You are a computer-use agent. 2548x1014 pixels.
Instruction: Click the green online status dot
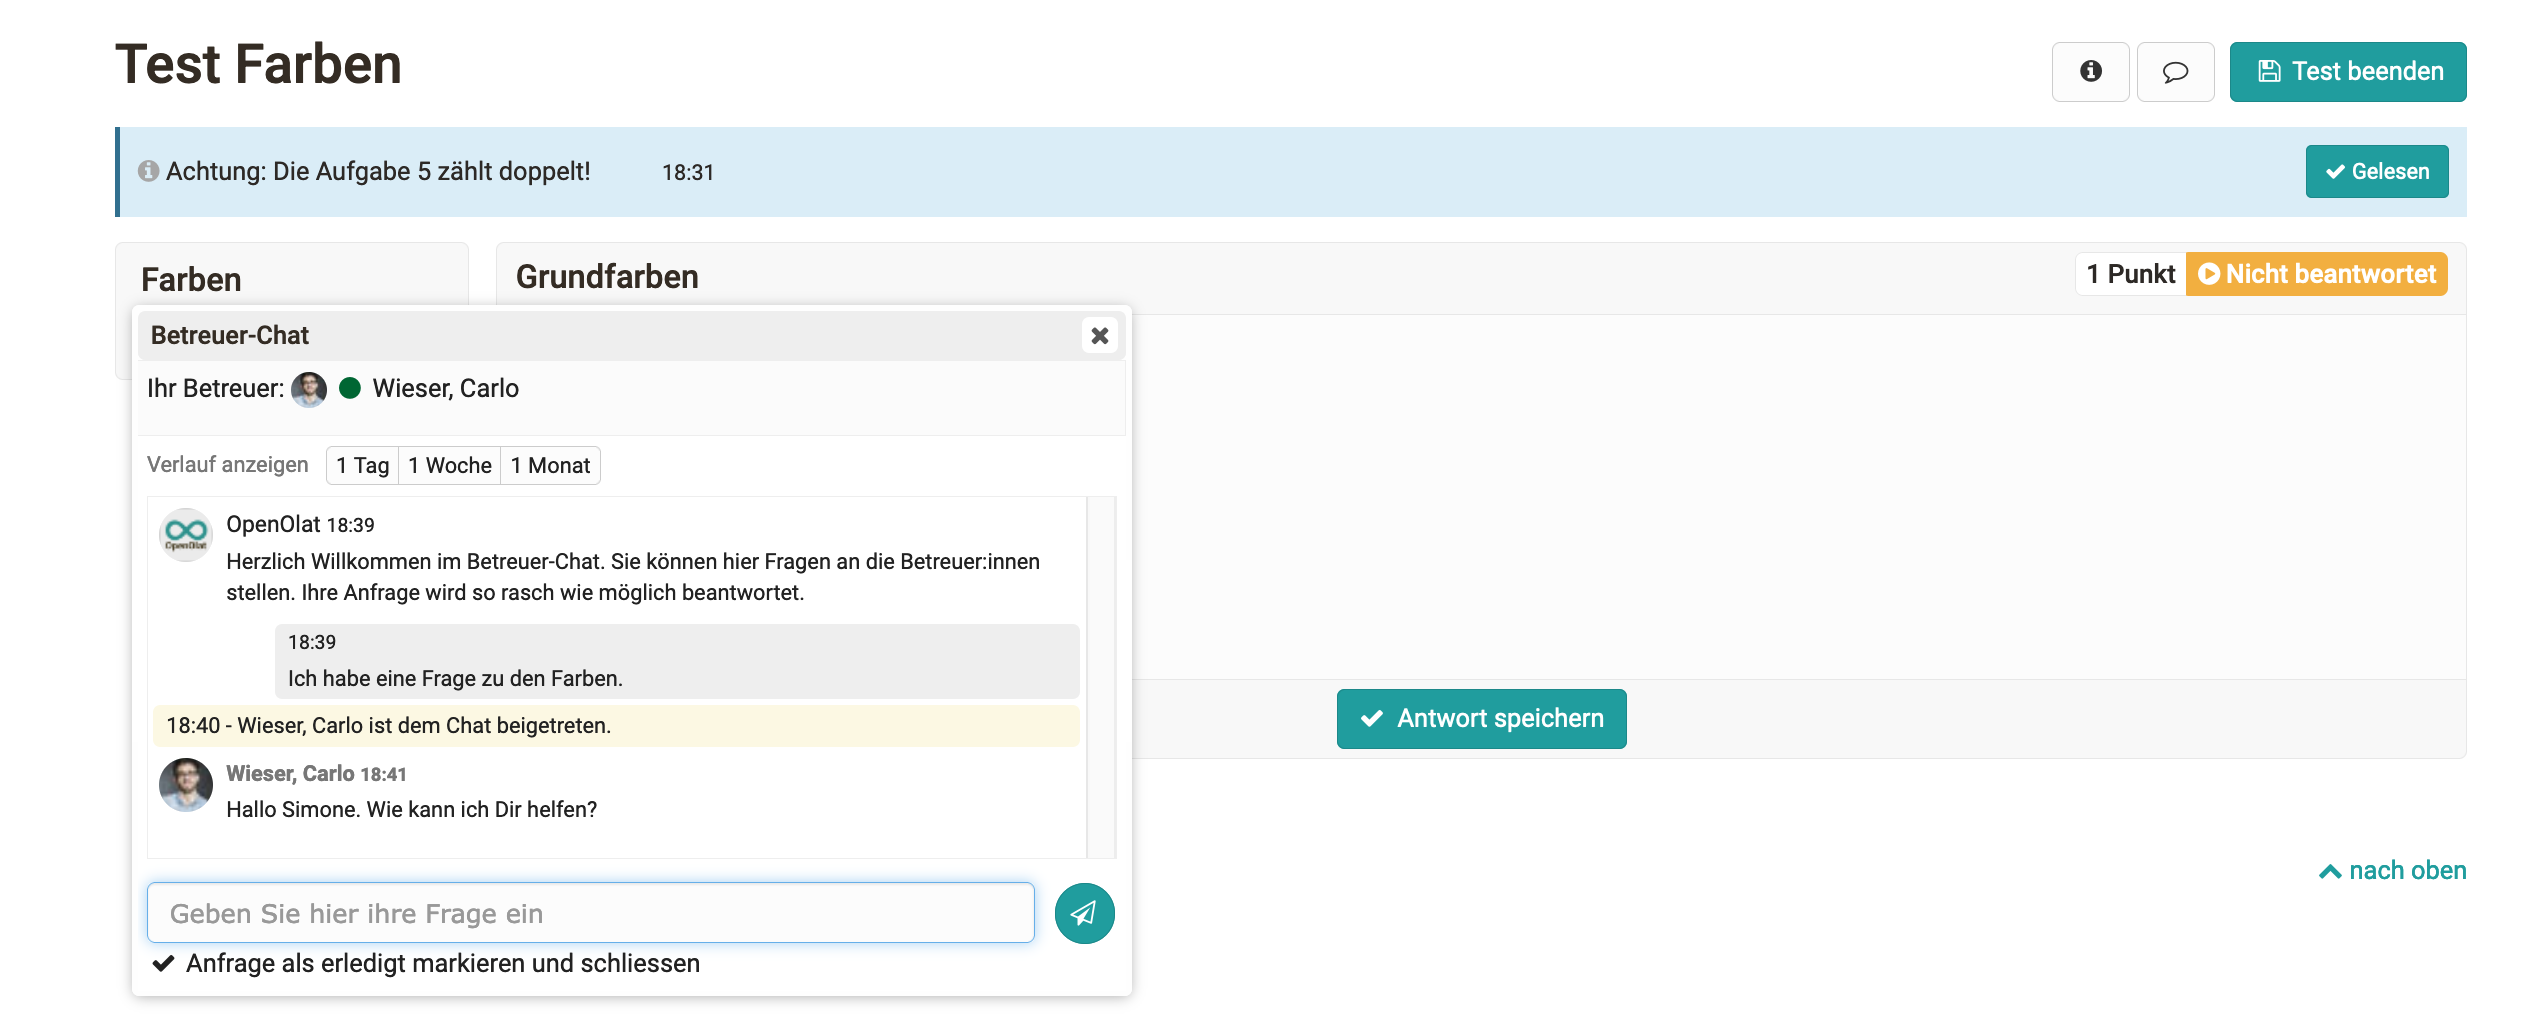point(350,389)
